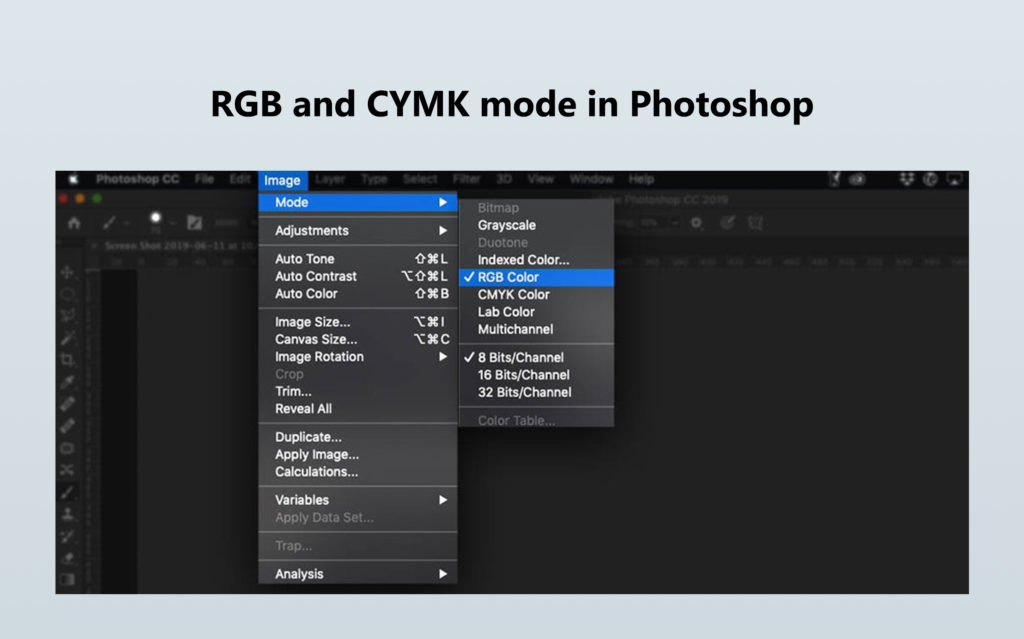
Task: Open the round brush tip preset picker
Action: click(155, 218)
